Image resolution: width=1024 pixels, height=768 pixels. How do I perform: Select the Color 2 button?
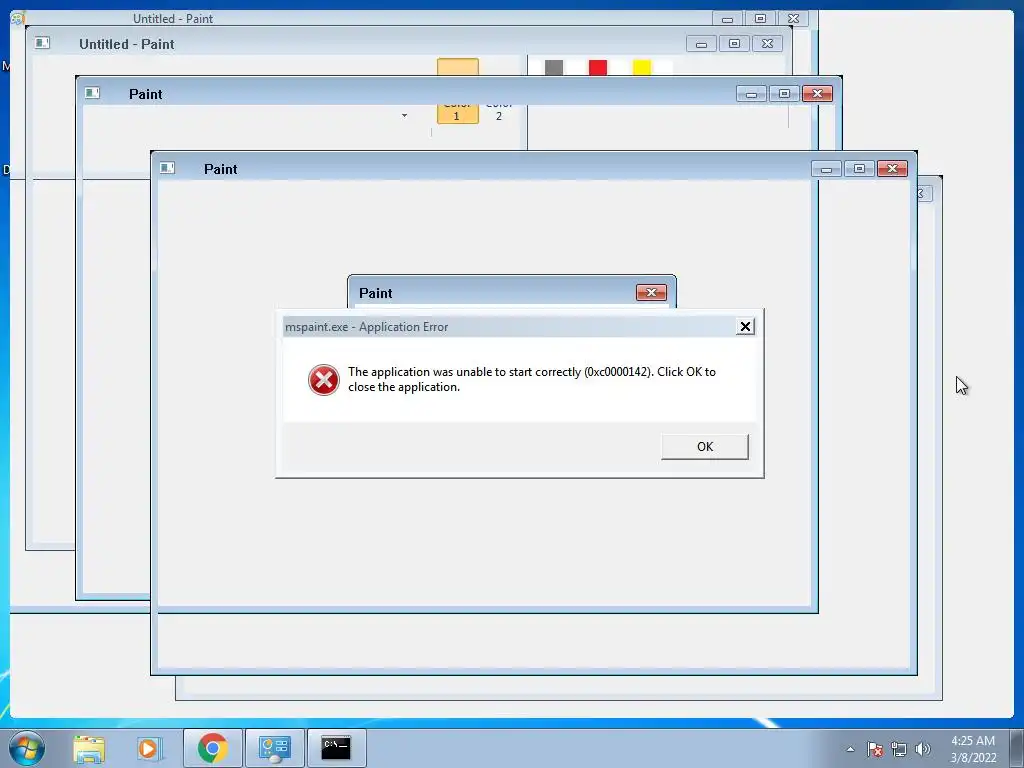pos(499,110)
